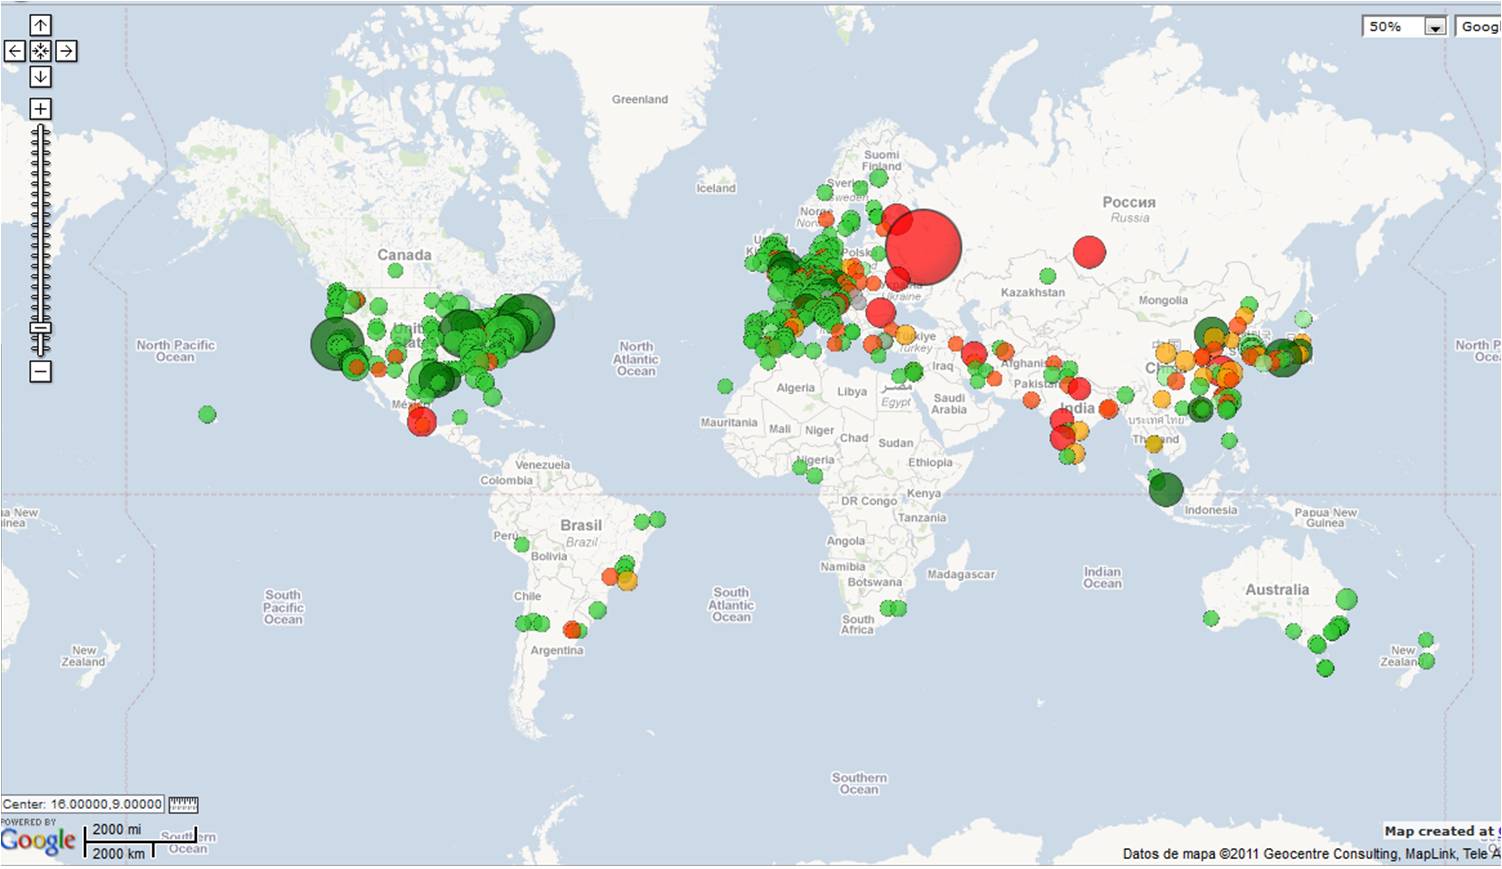Zoom in with the plus button

[40, 109]
